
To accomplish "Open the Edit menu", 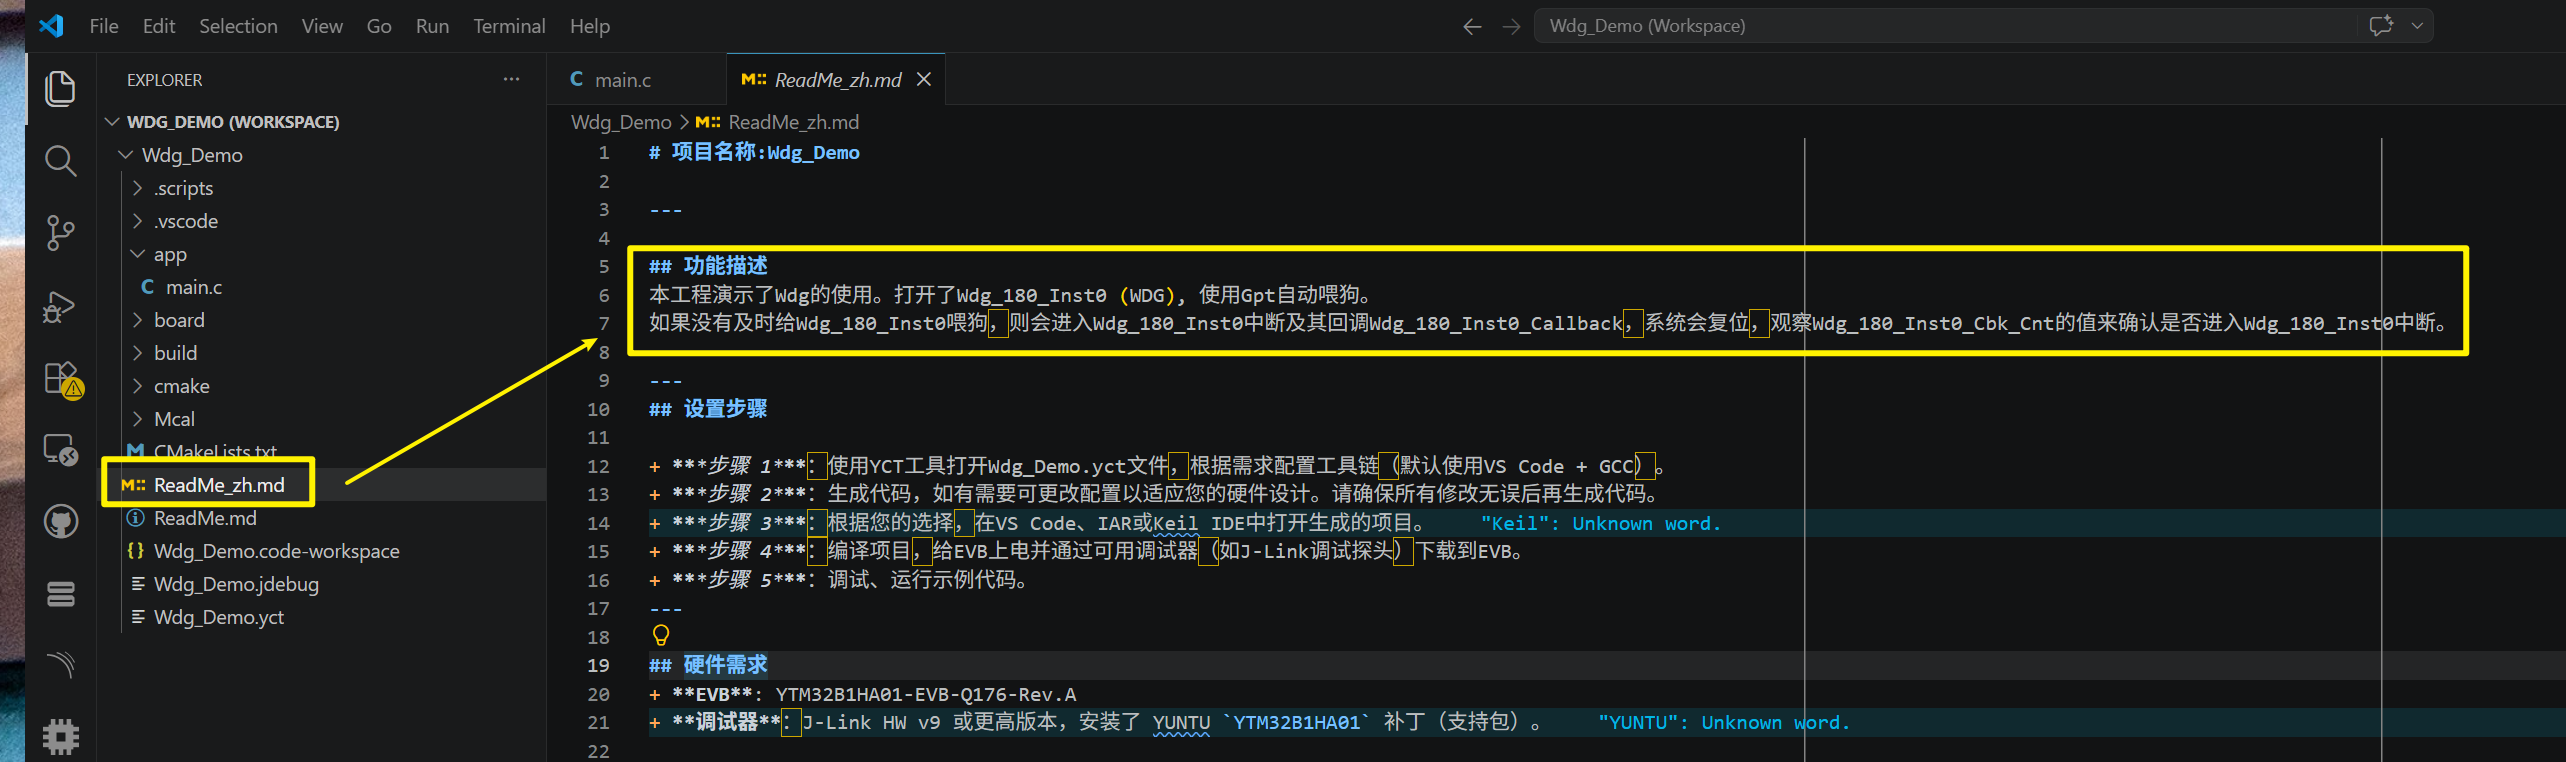I will coord(159,26).
